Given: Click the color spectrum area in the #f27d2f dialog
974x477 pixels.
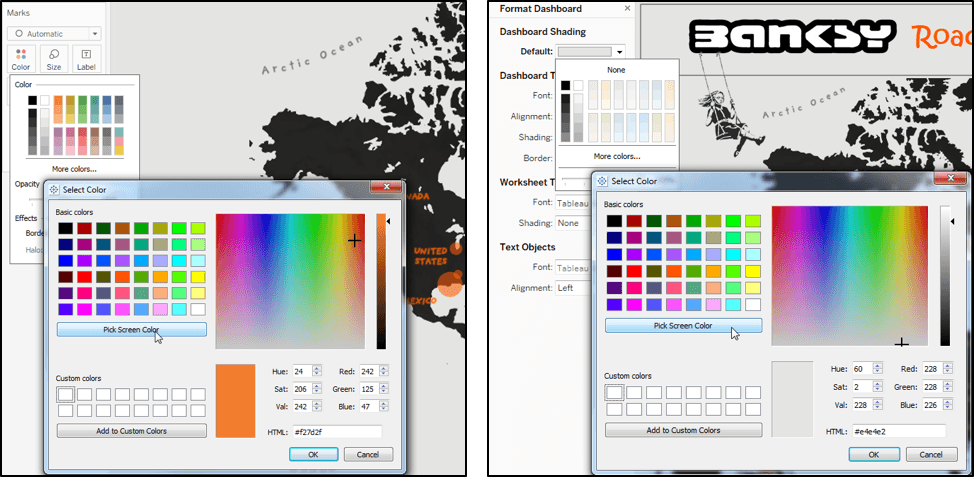Looking at the screenshot, I should 290,281.
